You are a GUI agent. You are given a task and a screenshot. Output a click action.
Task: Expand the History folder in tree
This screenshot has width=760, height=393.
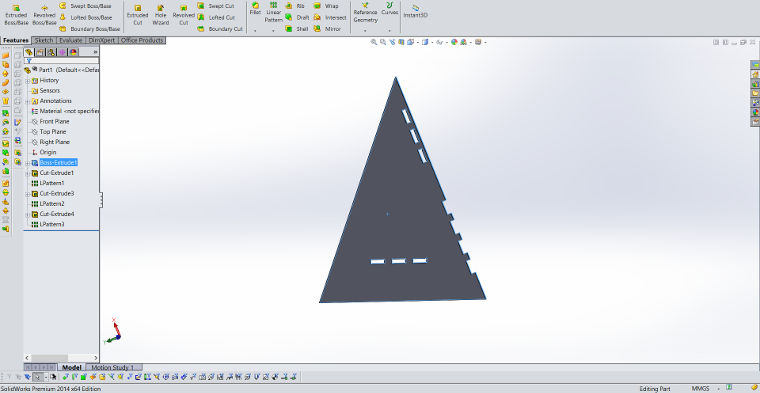(28, 81)
